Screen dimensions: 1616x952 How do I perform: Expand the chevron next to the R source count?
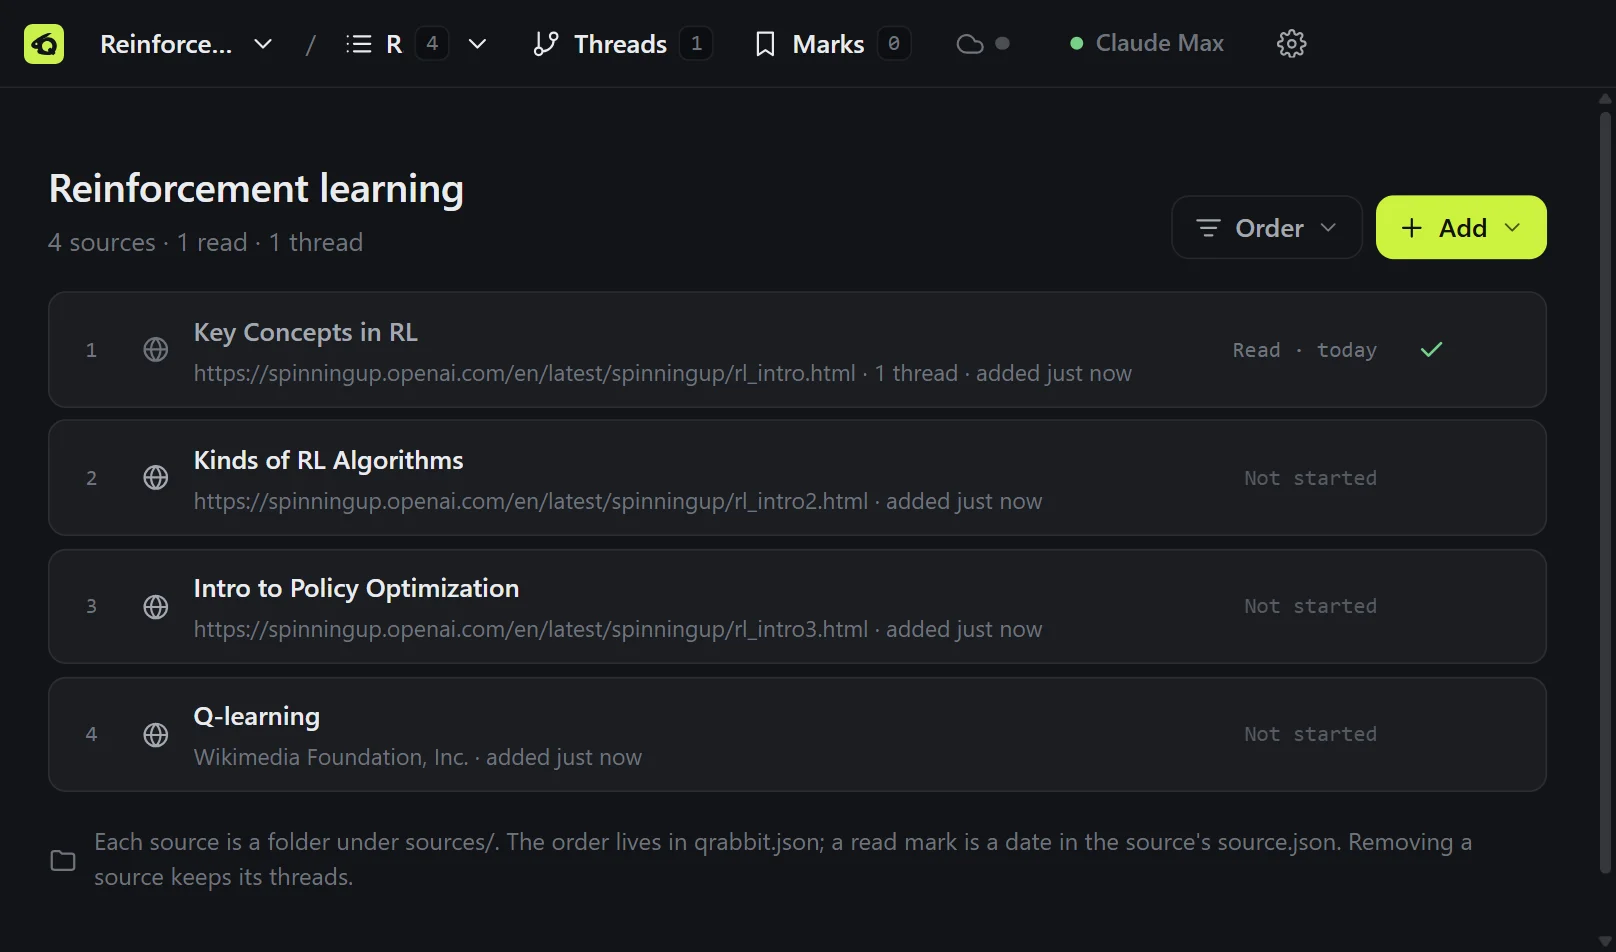tap(478, 44)
